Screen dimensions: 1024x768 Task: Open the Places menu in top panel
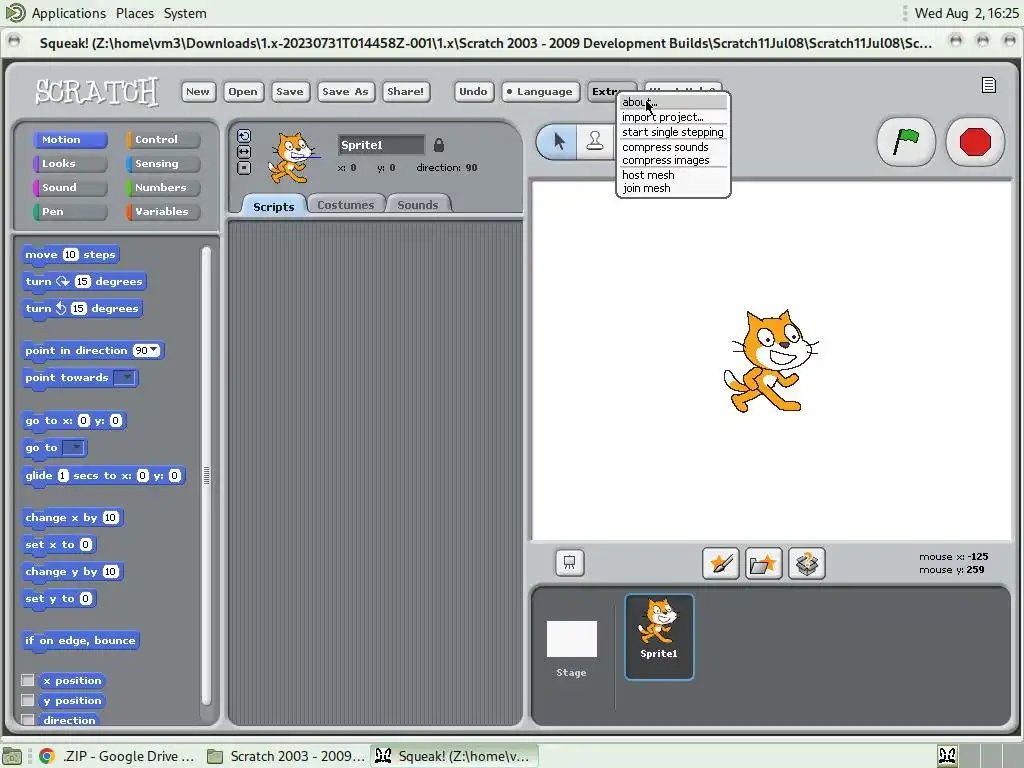[x=135, y=13]
